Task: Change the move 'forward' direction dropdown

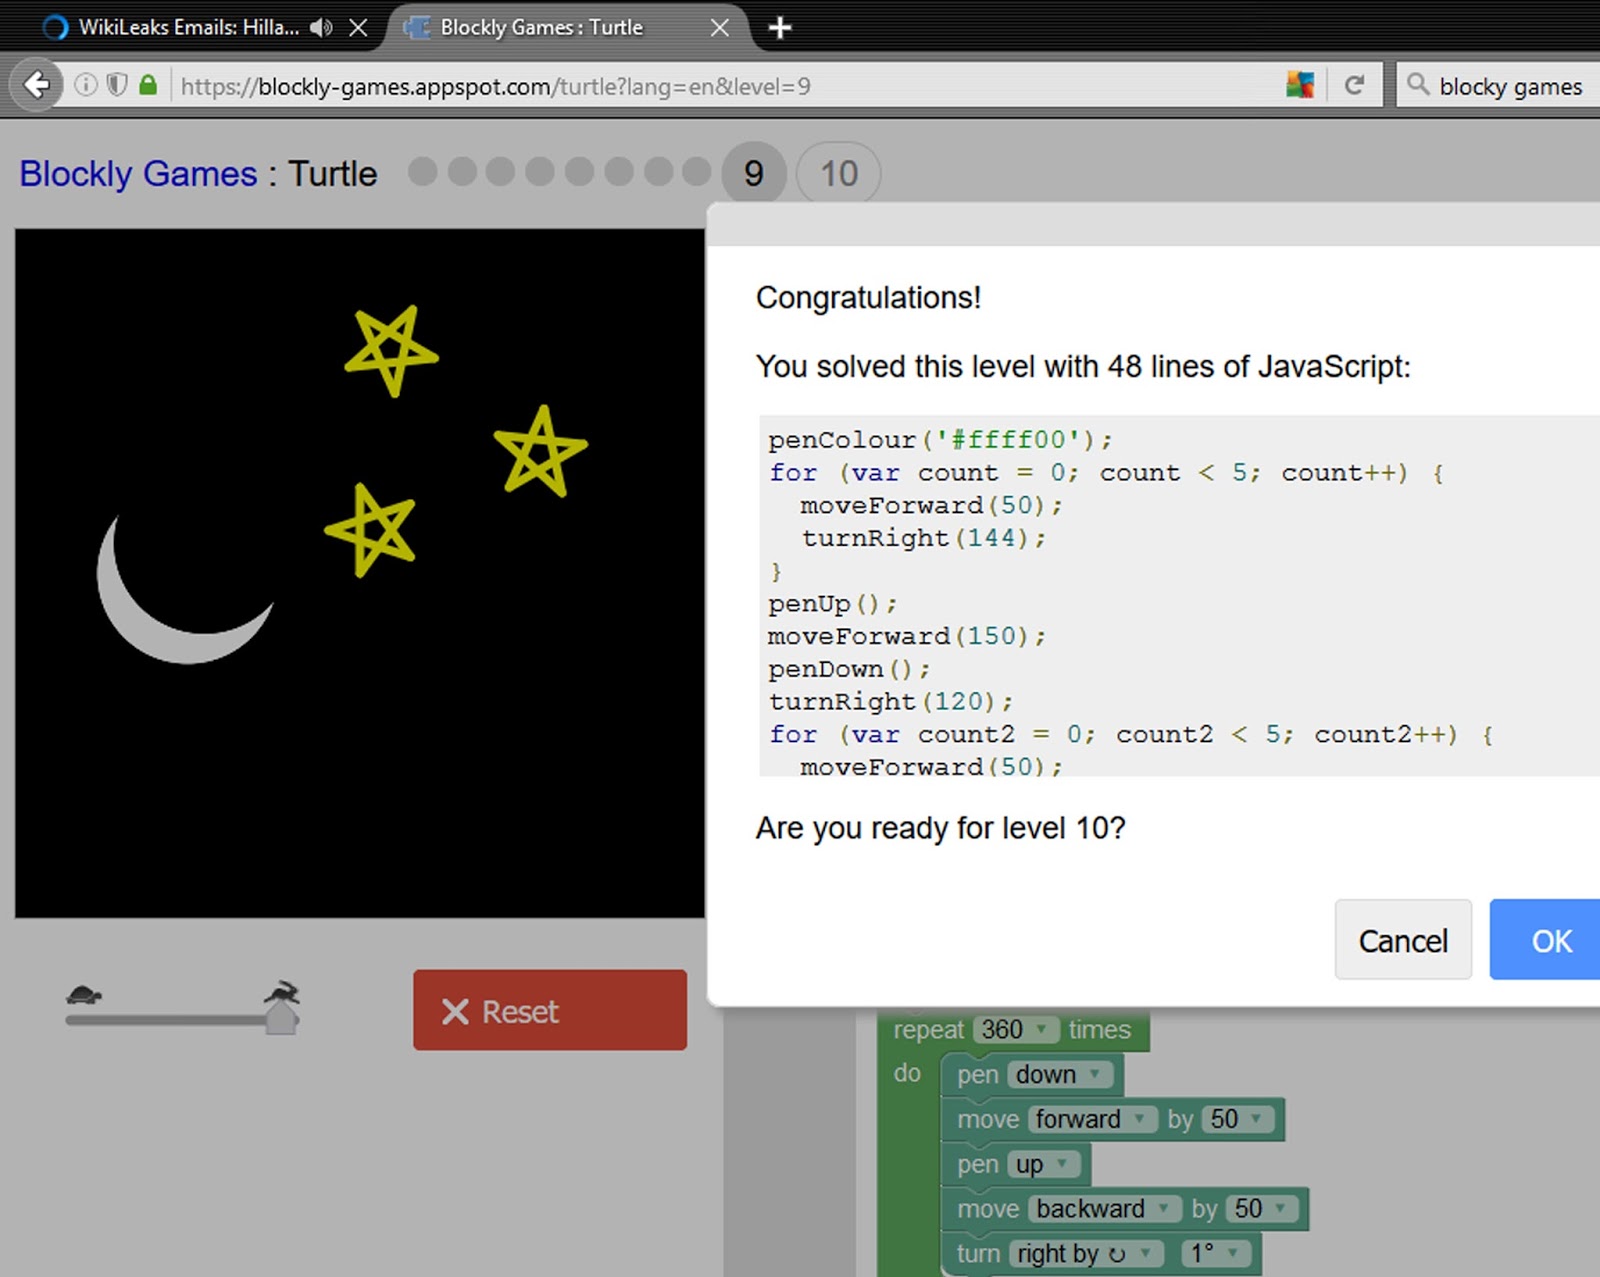Action: pyautogui.click(x=1092, y=1119)
